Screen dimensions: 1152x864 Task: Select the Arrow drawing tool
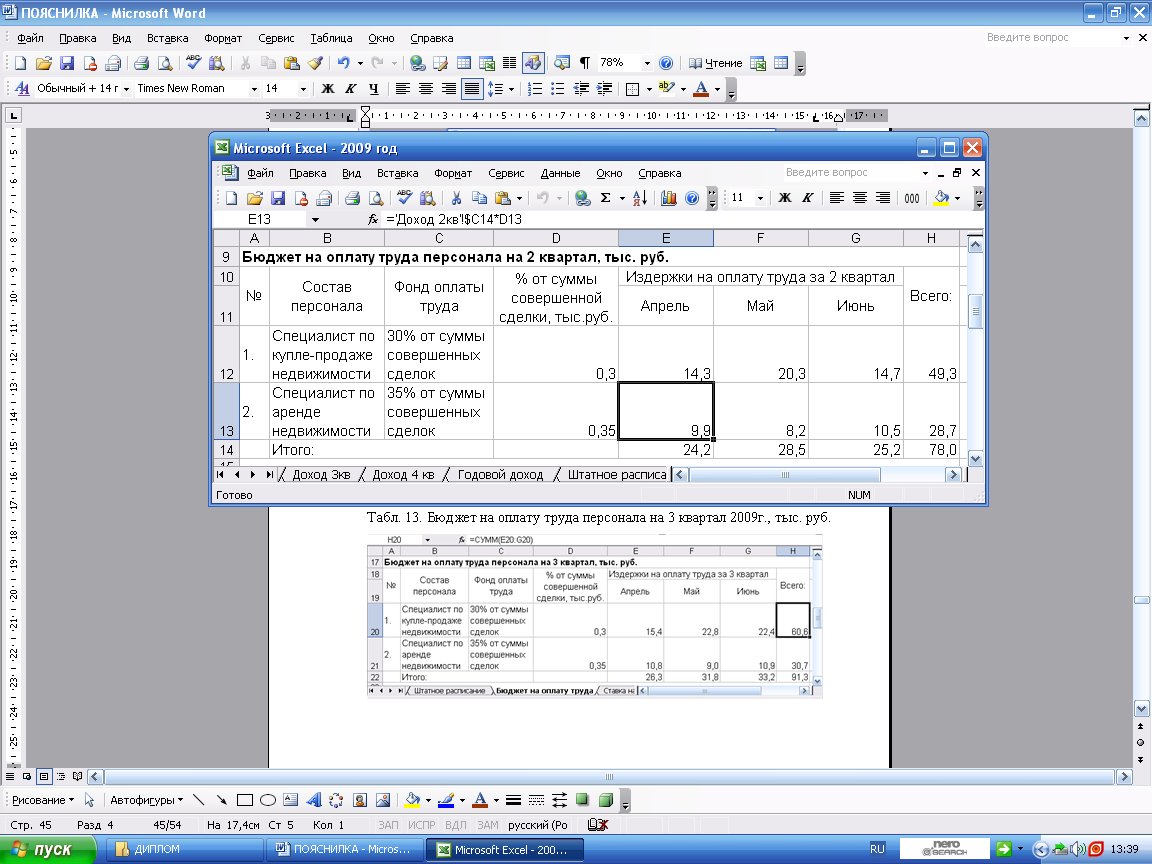click(x=220, y=800)
